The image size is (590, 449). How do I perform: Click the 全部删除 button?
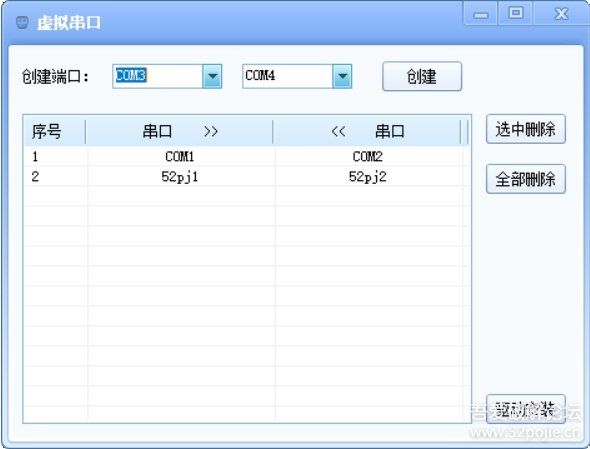[x=526, y=179]
